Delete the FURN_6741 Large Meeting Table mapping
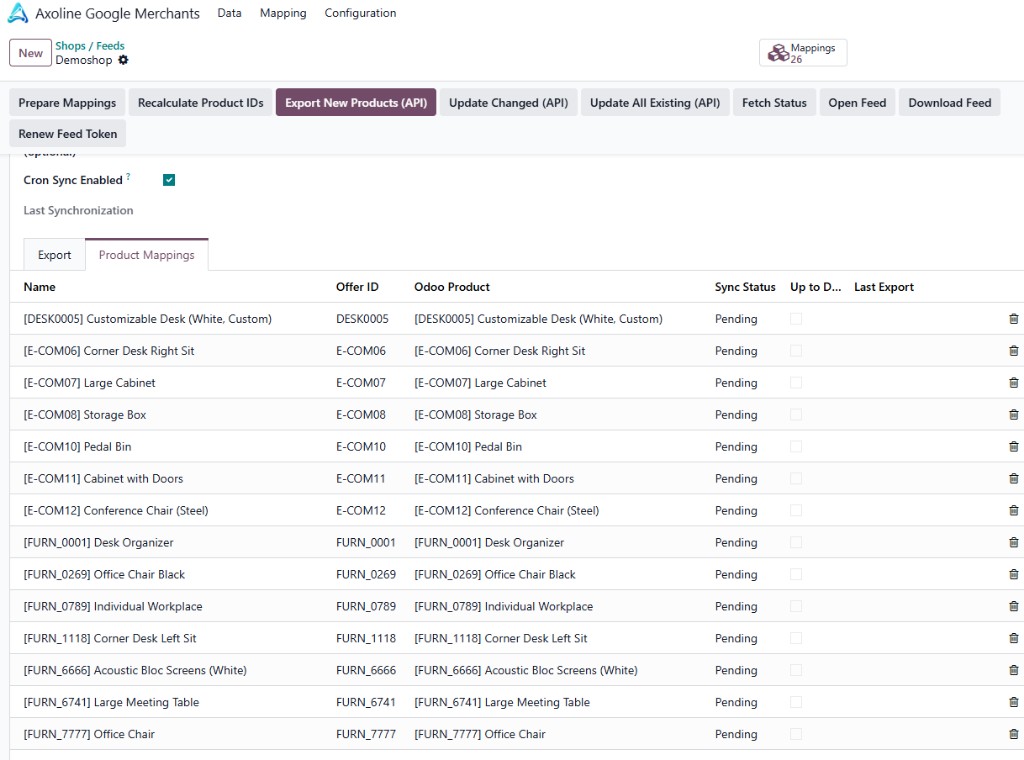 pos(1013,703)
